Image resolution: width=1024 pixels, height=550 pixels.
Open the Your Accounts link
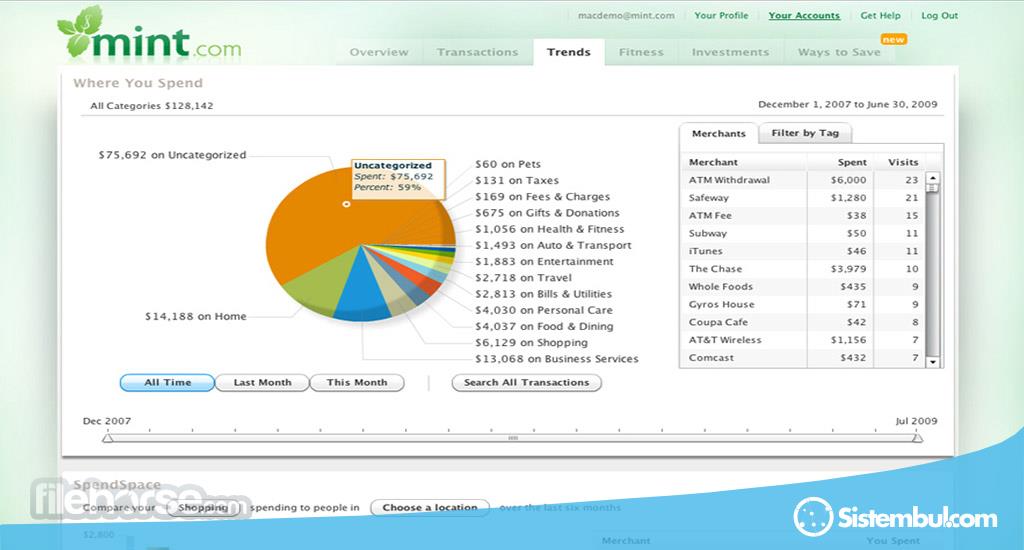point(804,16)
